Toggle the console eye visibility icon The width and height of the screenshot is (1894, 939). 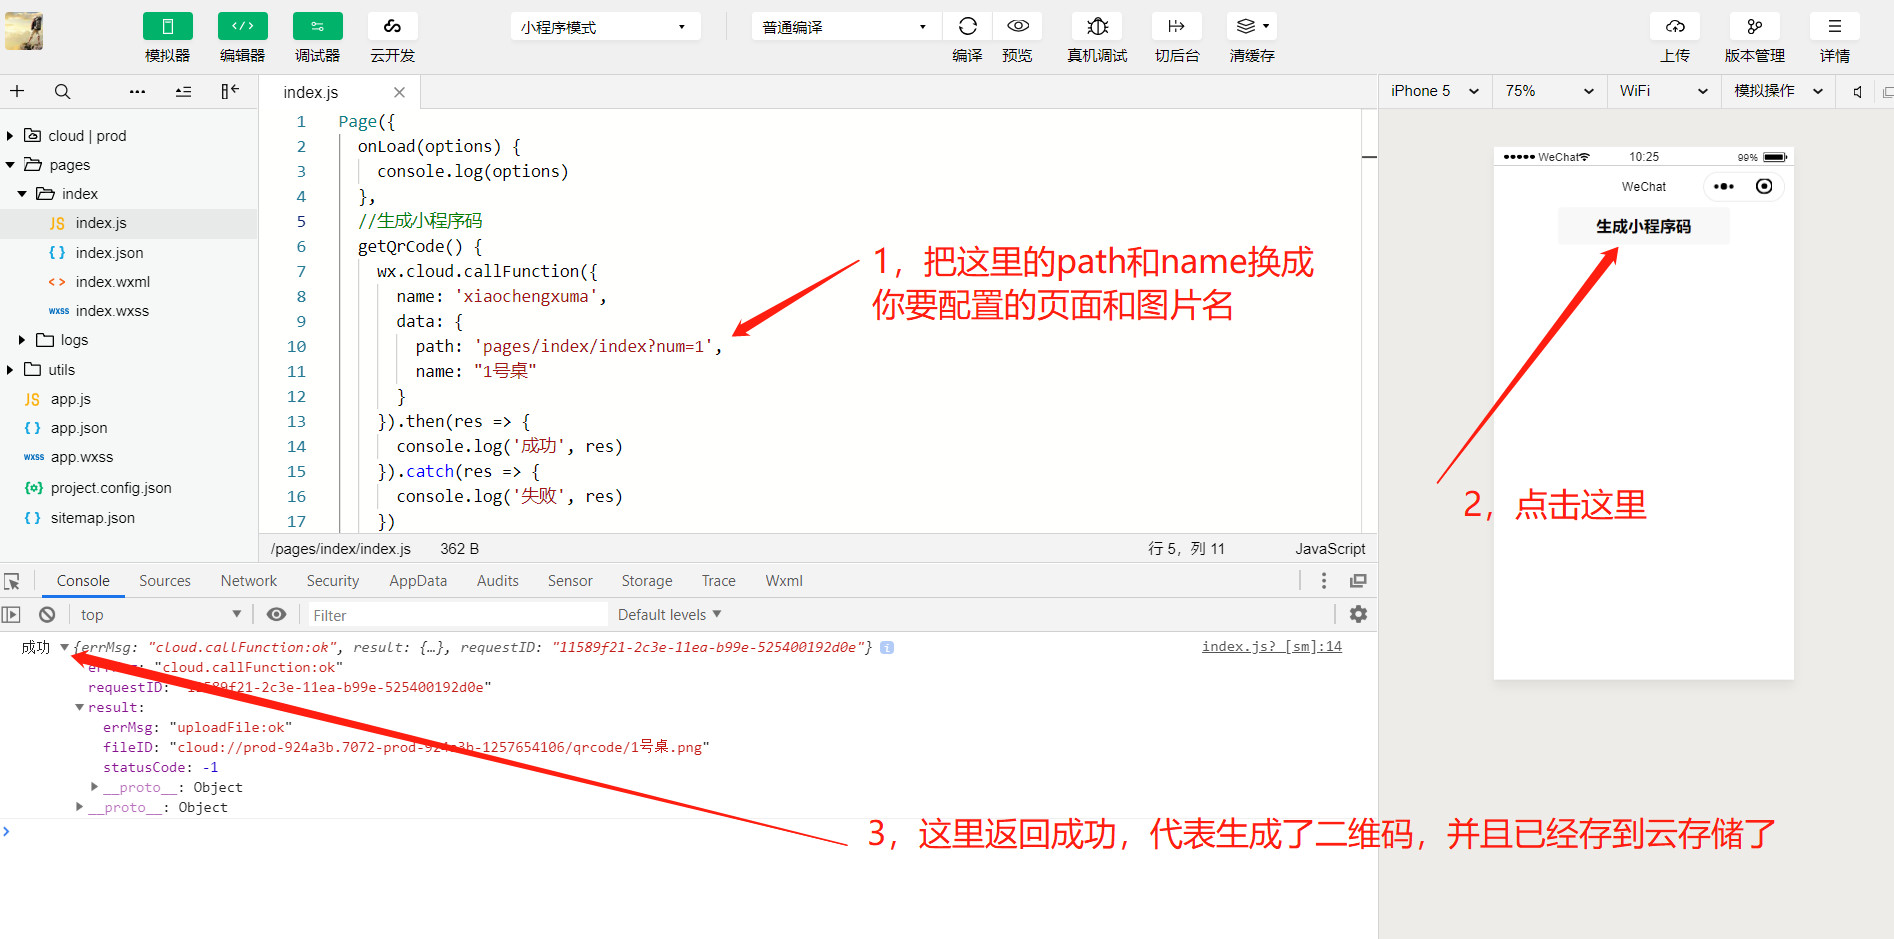click(x=277, y=614)
